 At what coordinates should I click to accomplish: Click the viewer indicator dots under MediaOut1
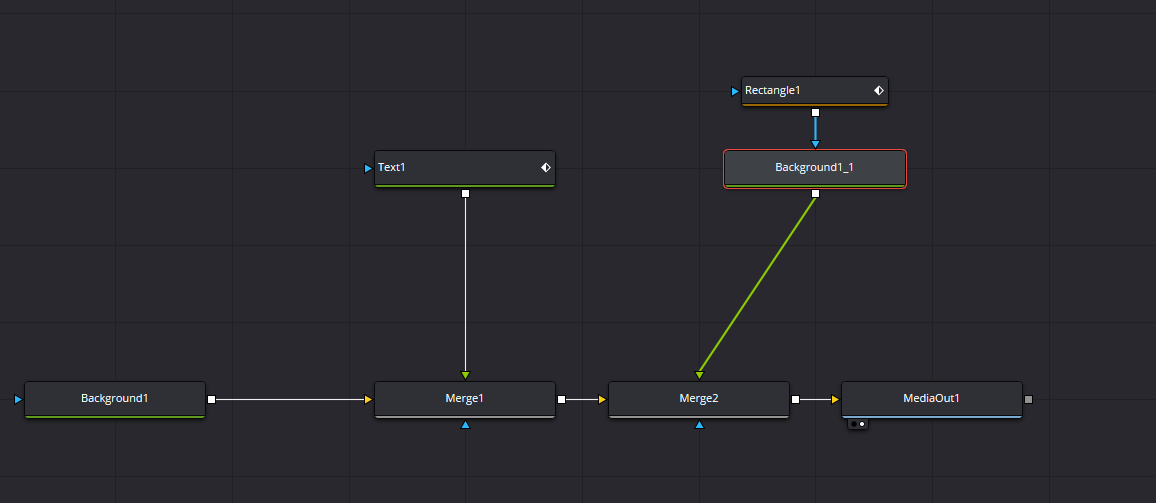(x=857, y=424)
